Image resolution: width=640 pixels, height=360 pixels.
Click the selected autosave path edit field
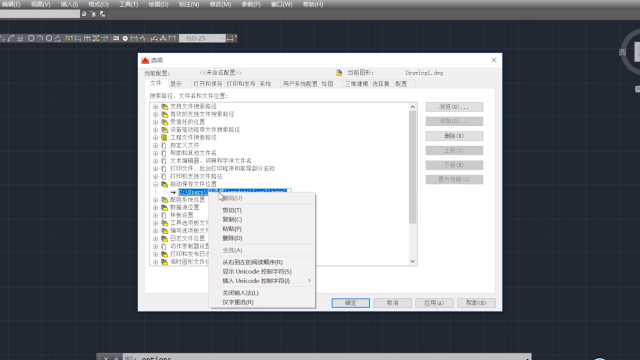tap(234, 192)
